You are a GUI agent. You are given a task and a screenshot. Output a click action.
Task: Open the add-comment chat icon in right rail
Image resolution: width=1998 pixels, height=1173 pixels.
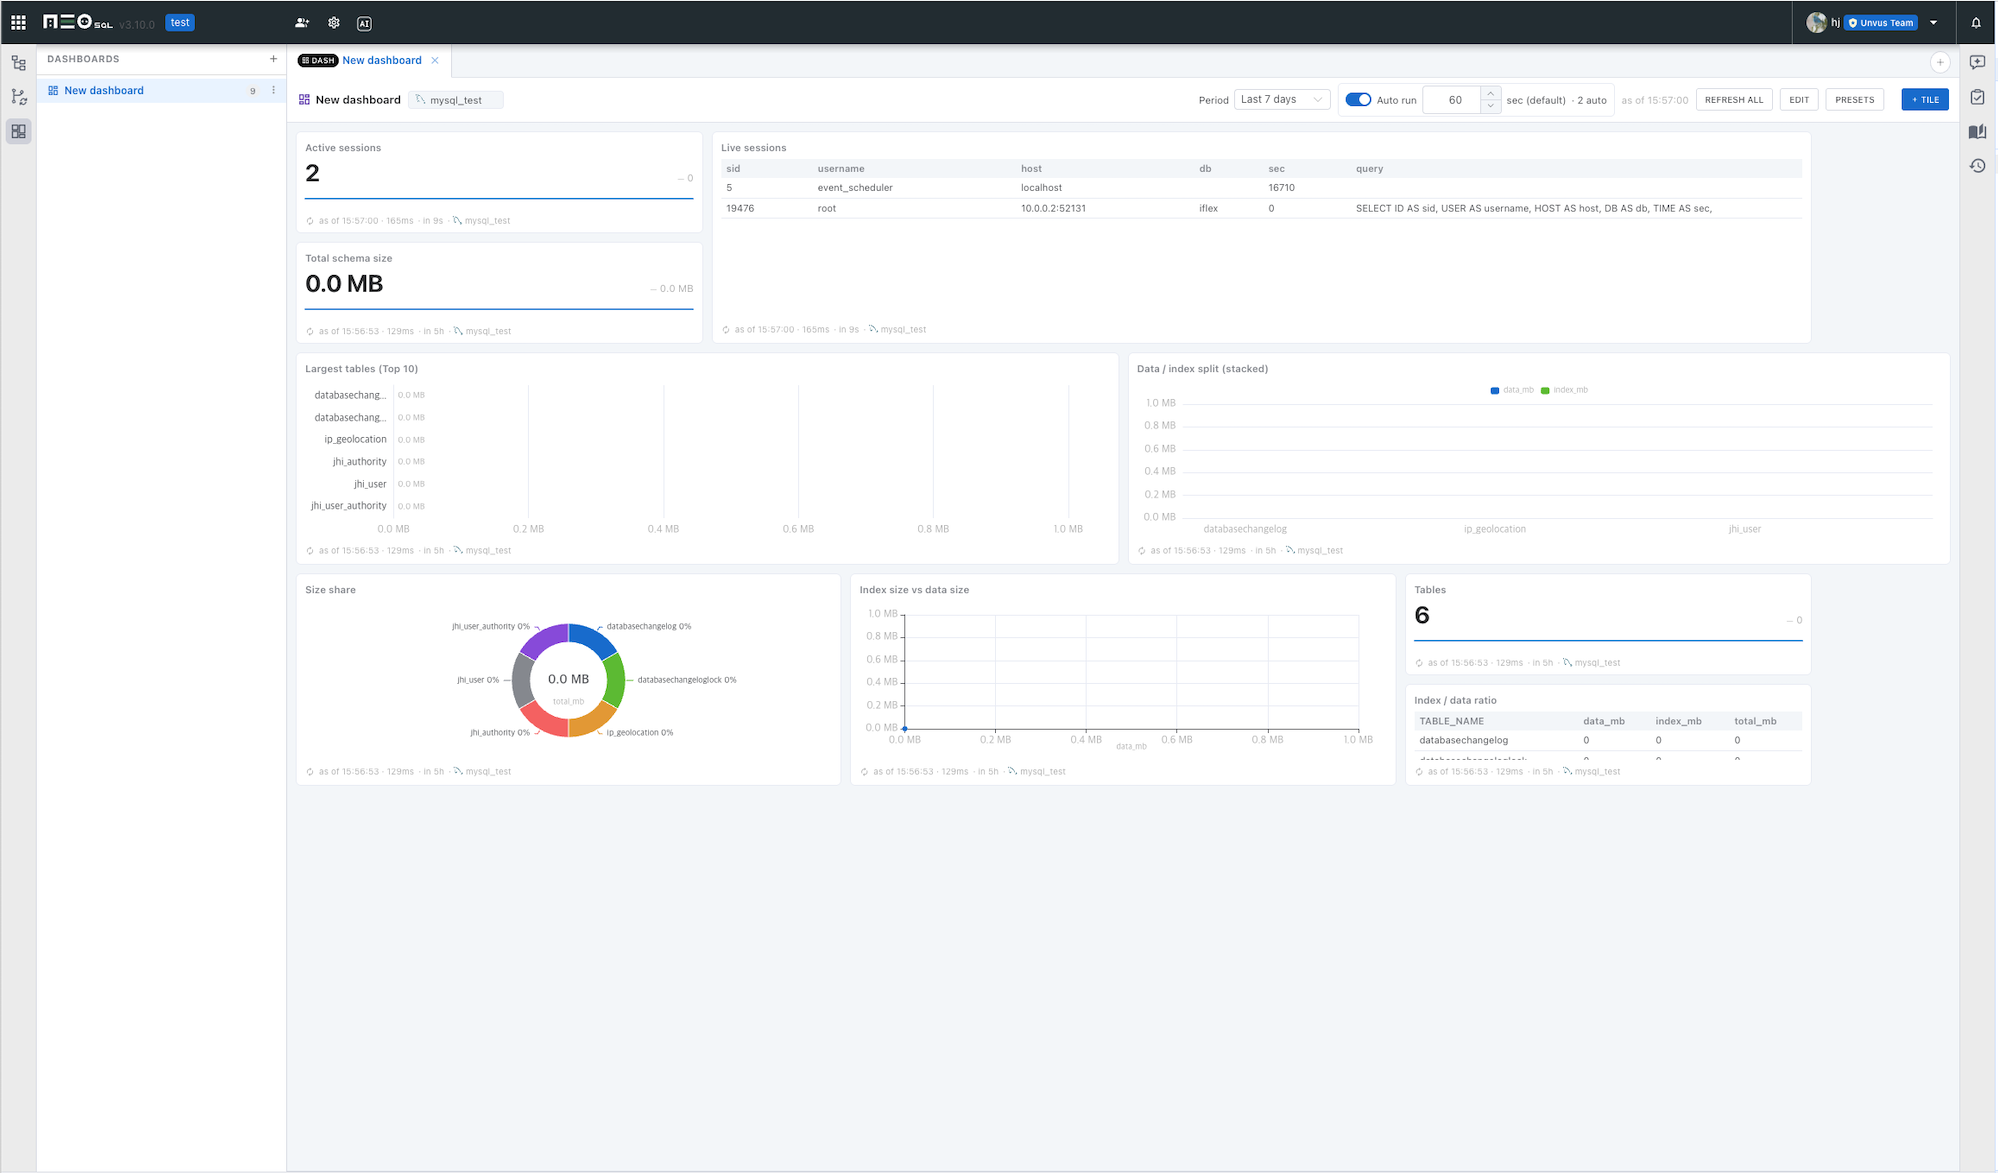[1977, 62]
